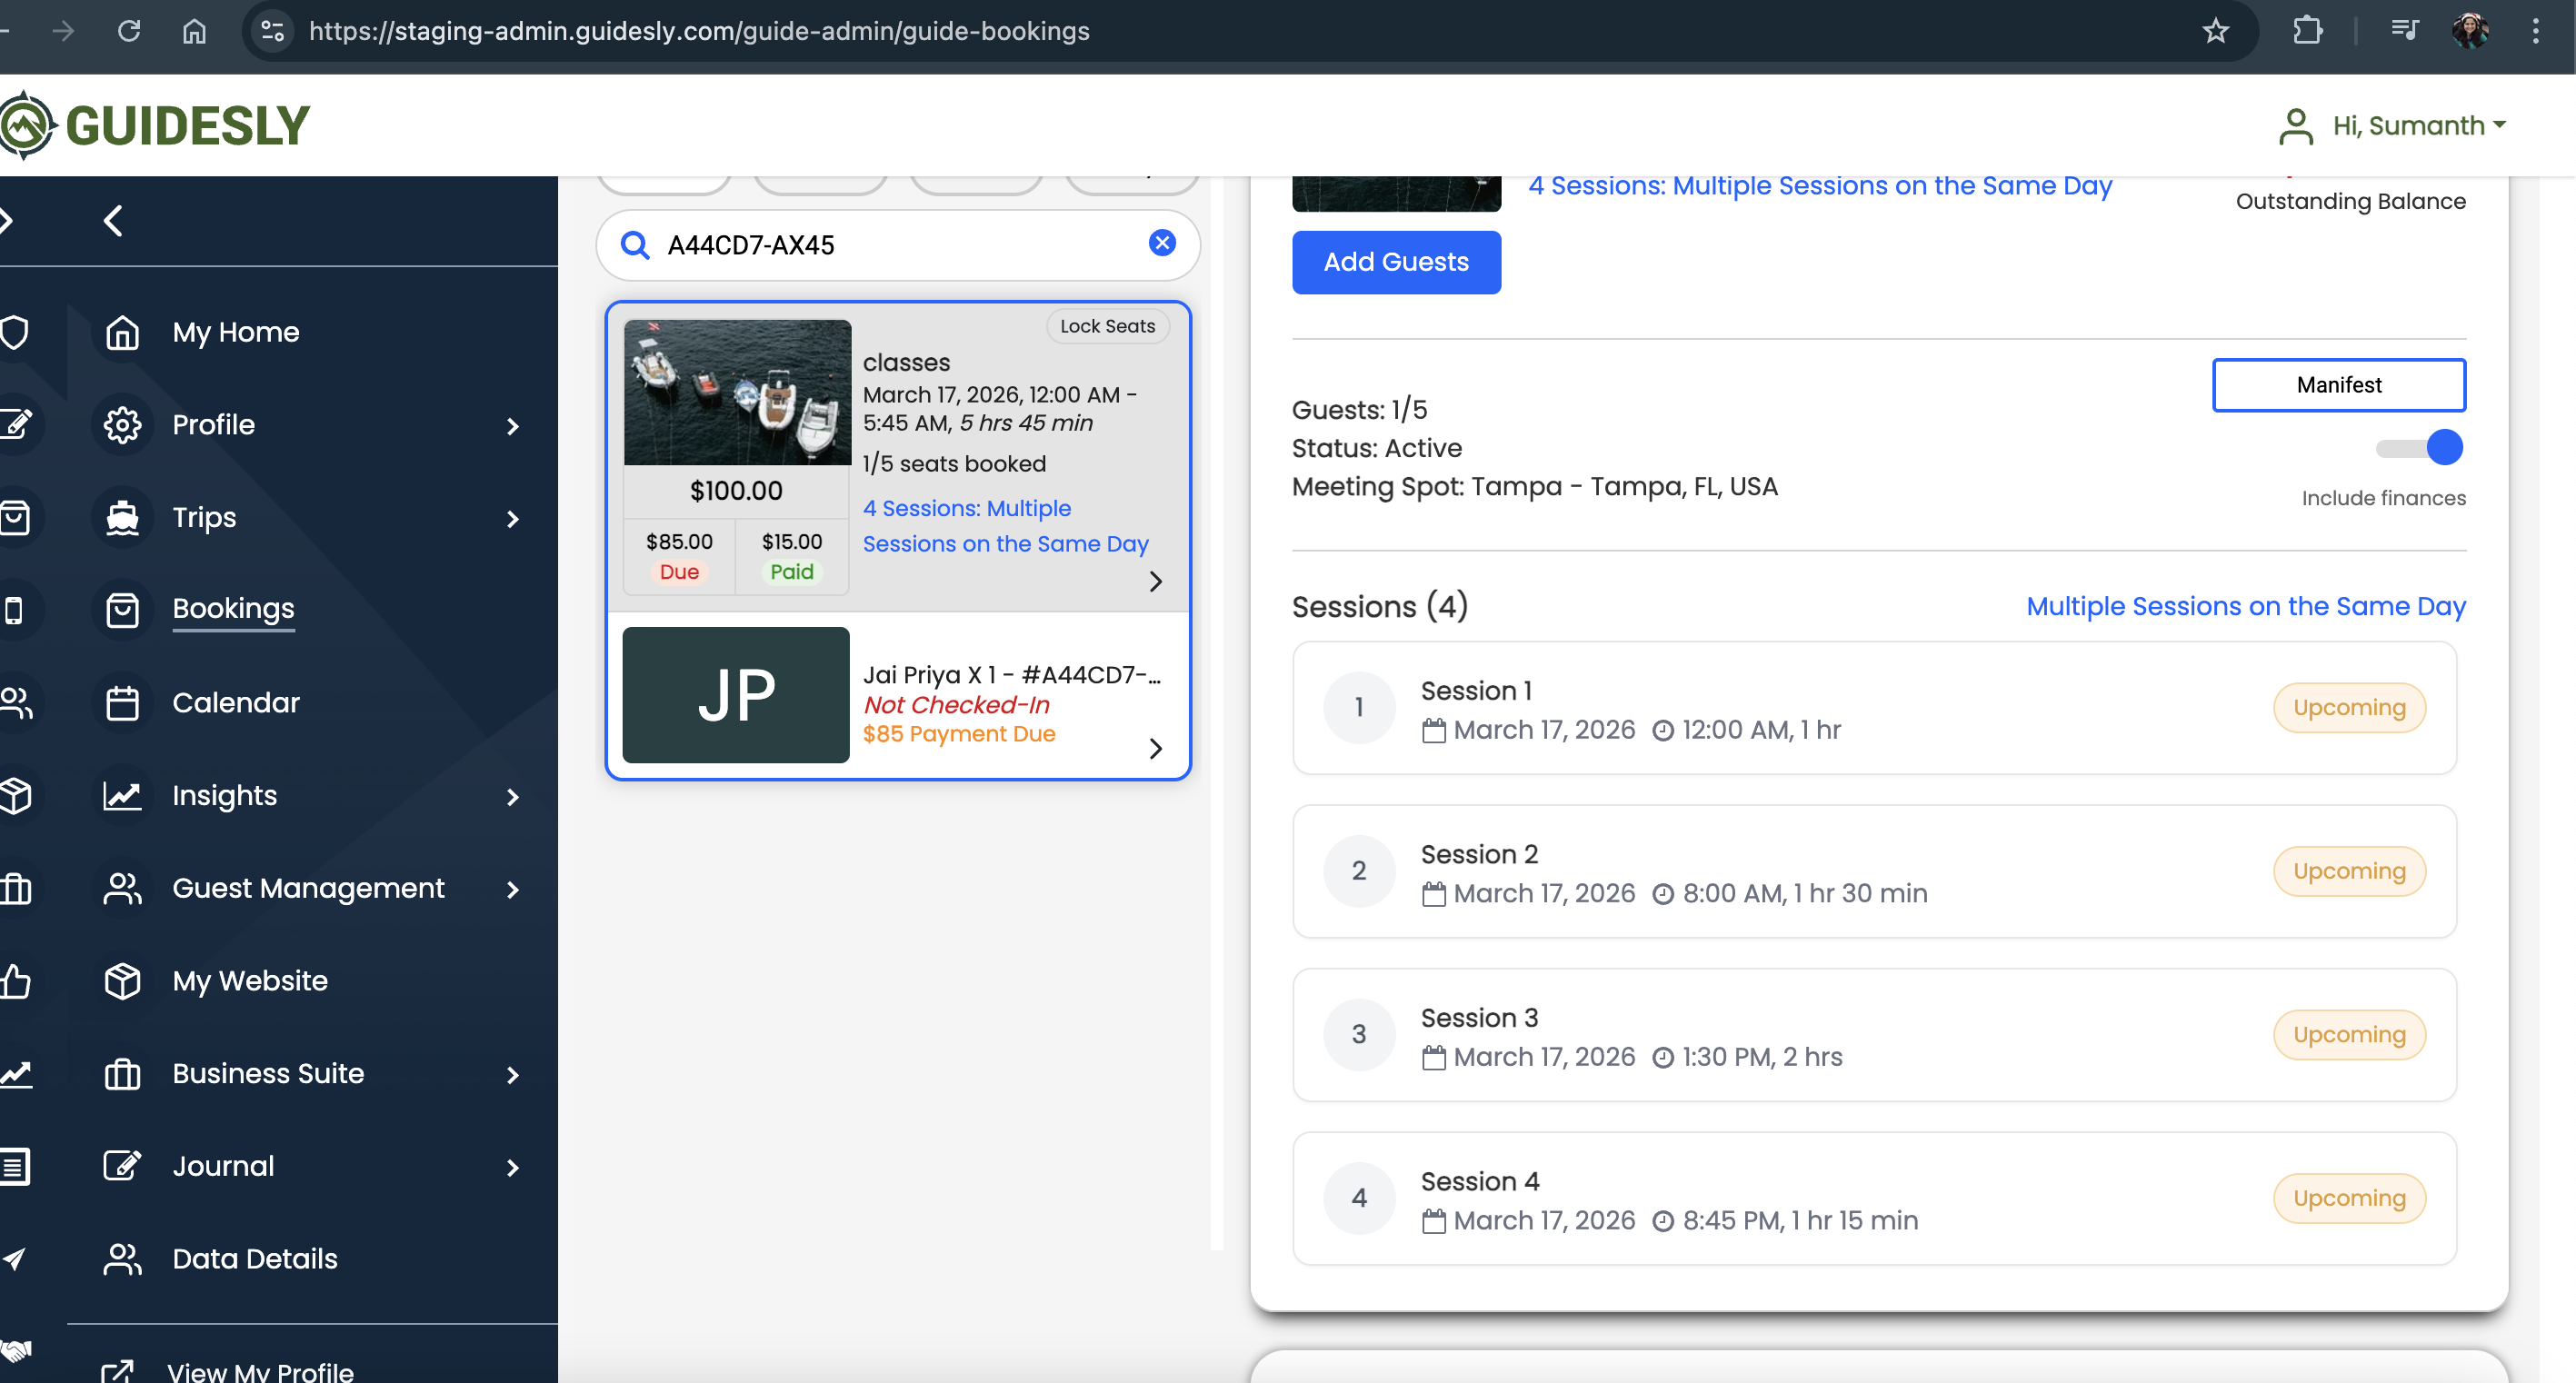Click the My Home house icon
Viewport: 2576px width, 1383px height.
click(122, 333)
